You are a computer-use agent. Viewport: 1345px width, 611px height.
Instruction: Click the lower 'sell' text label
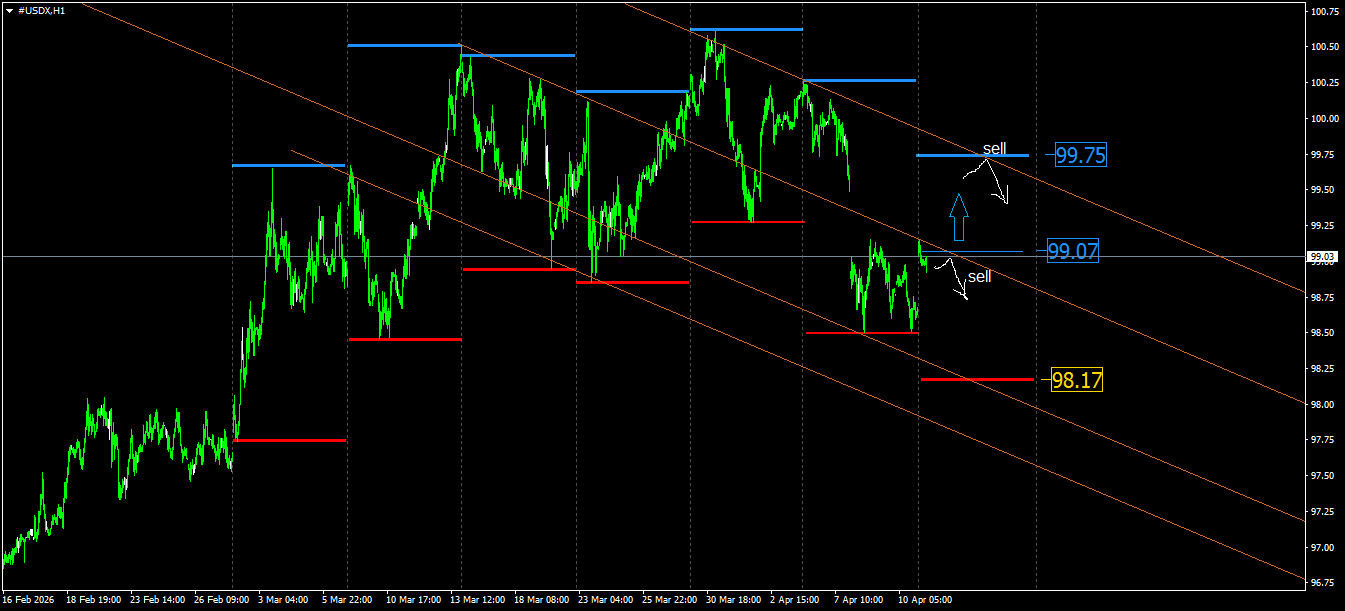point(980,277)
